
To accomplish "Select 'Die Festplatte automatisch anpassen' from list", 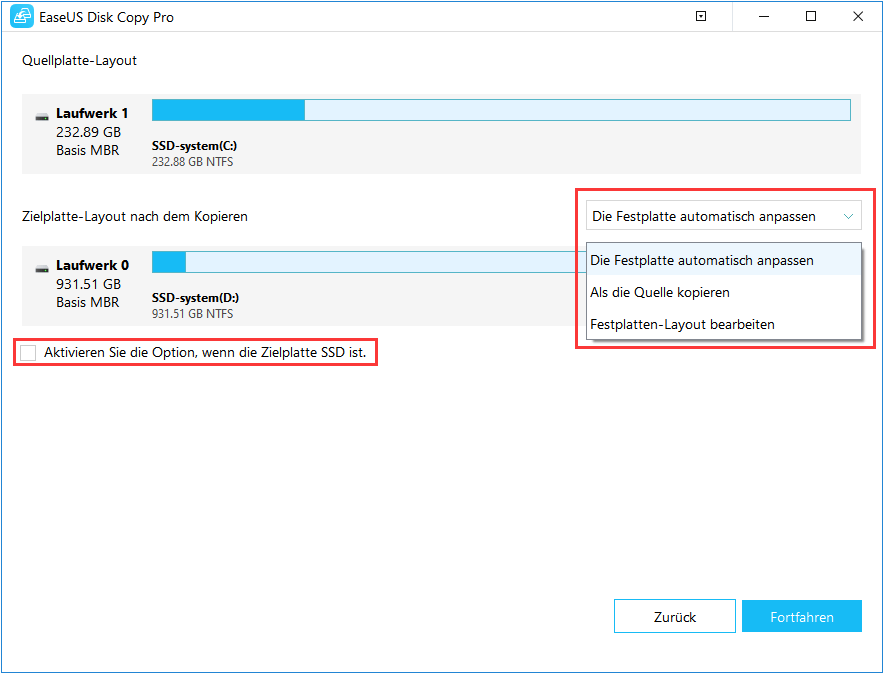I will point(724,260).
